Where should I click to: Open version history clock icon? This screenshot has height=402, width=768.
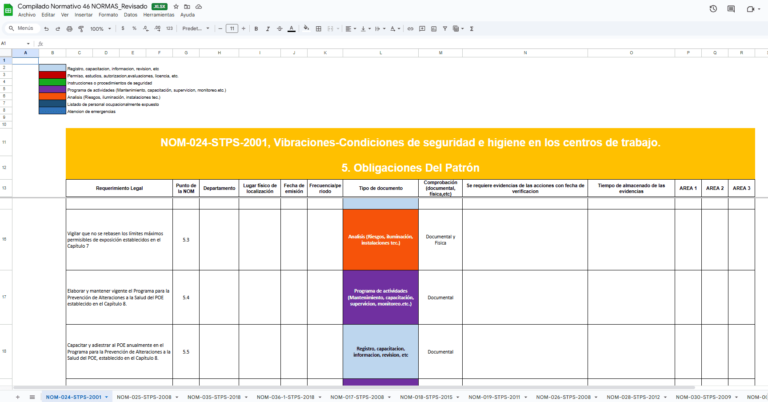(711, 9)
